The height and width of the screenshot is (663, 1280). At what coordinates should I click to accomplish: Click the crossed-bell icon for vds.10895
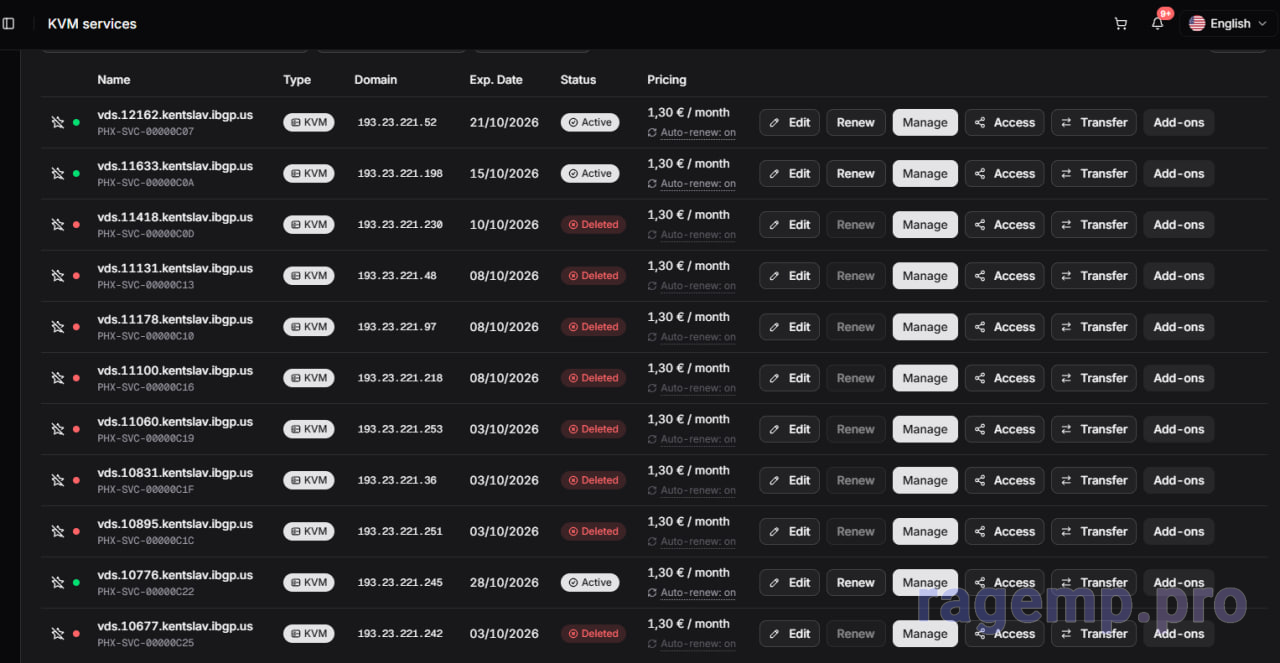58,531
